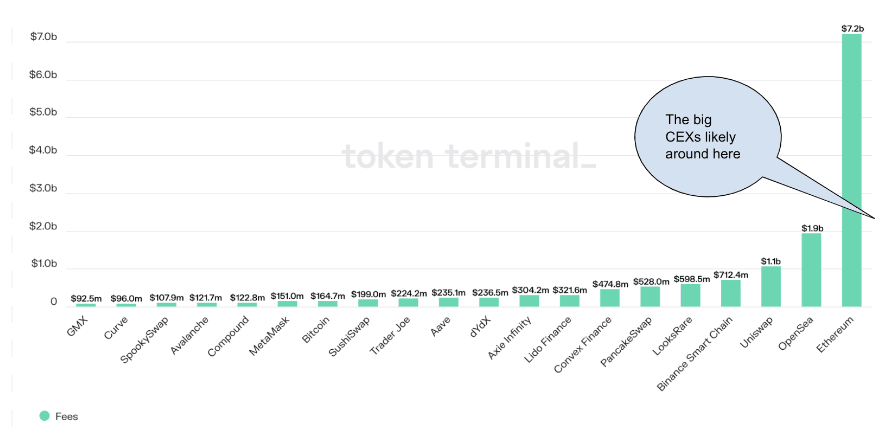Select the Binance Smart Chain bar
882x445 pixels.
pos(731,293)
